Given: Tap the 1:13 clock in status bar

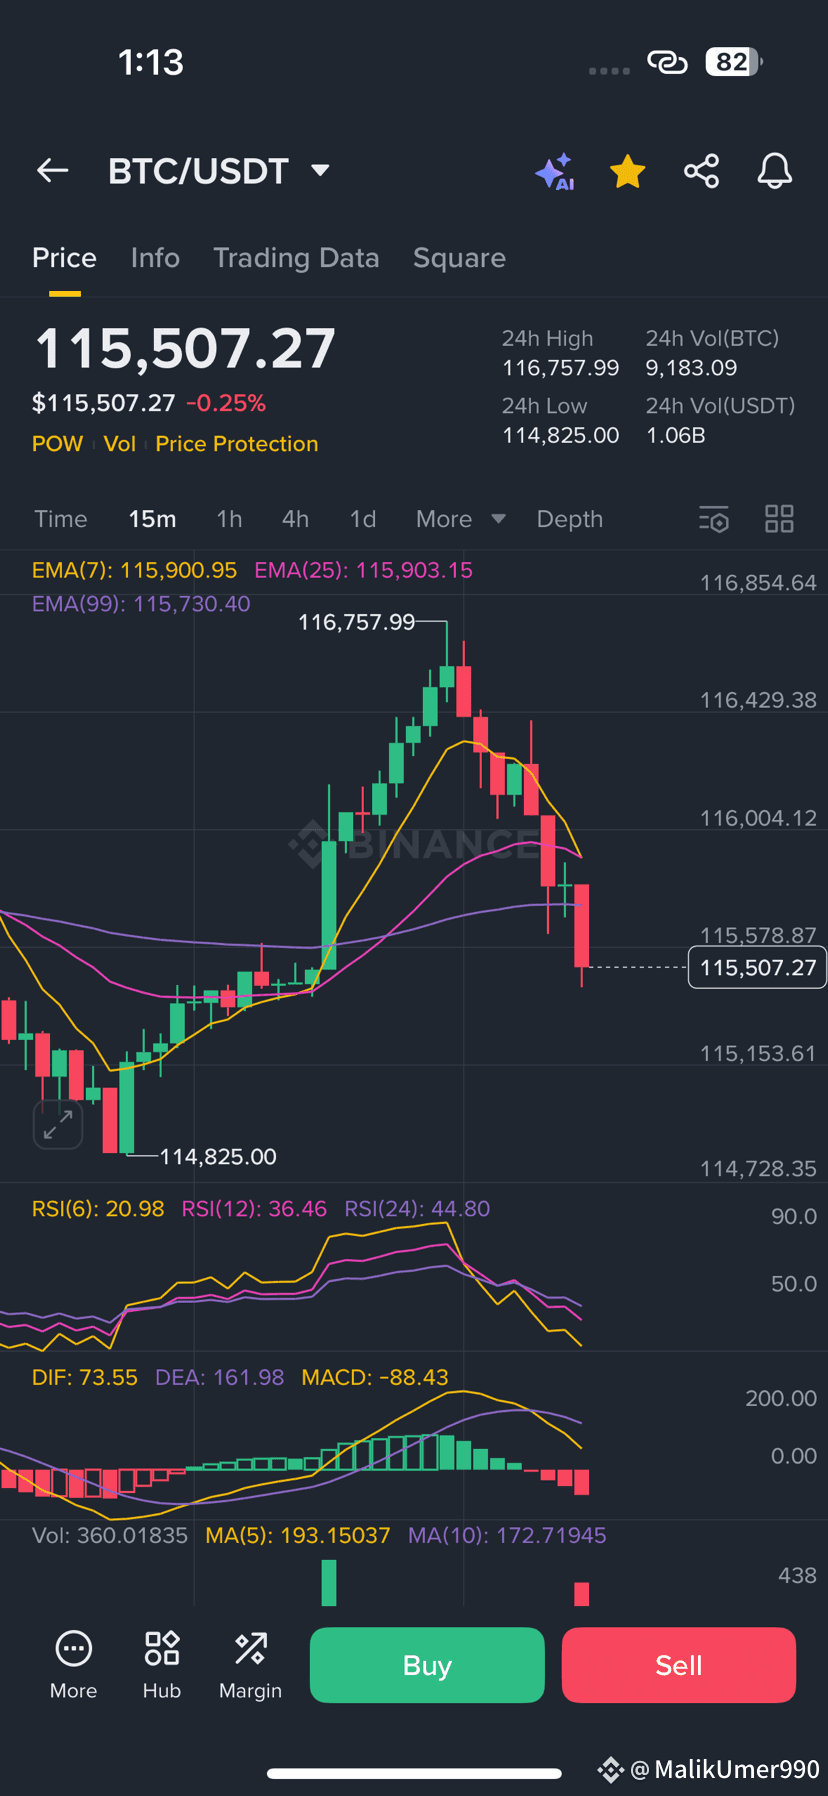Looking at the screenshot, I should [x=151, y=63].
